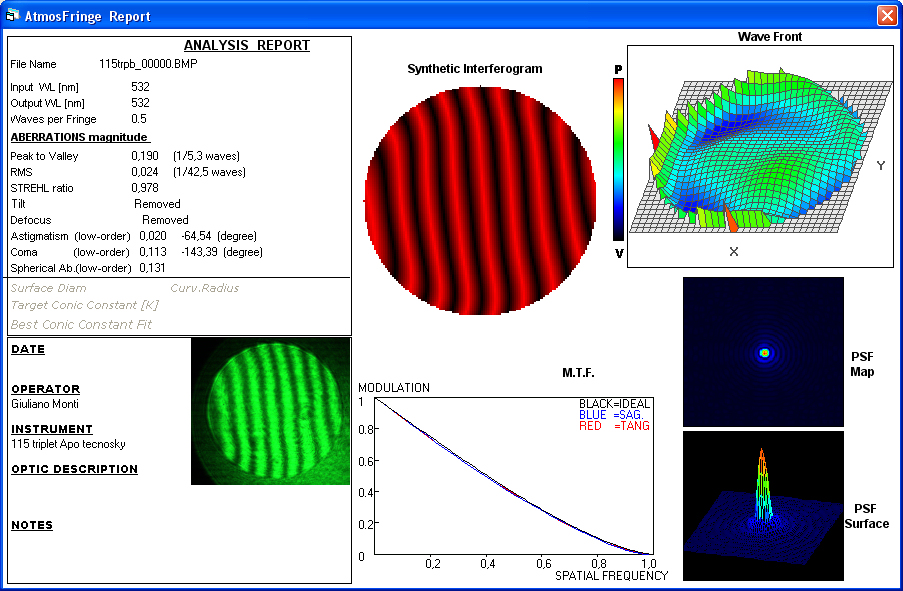Select the OPERATOR name Giuliano Monti
903x591 pixels.
point(45,404)
